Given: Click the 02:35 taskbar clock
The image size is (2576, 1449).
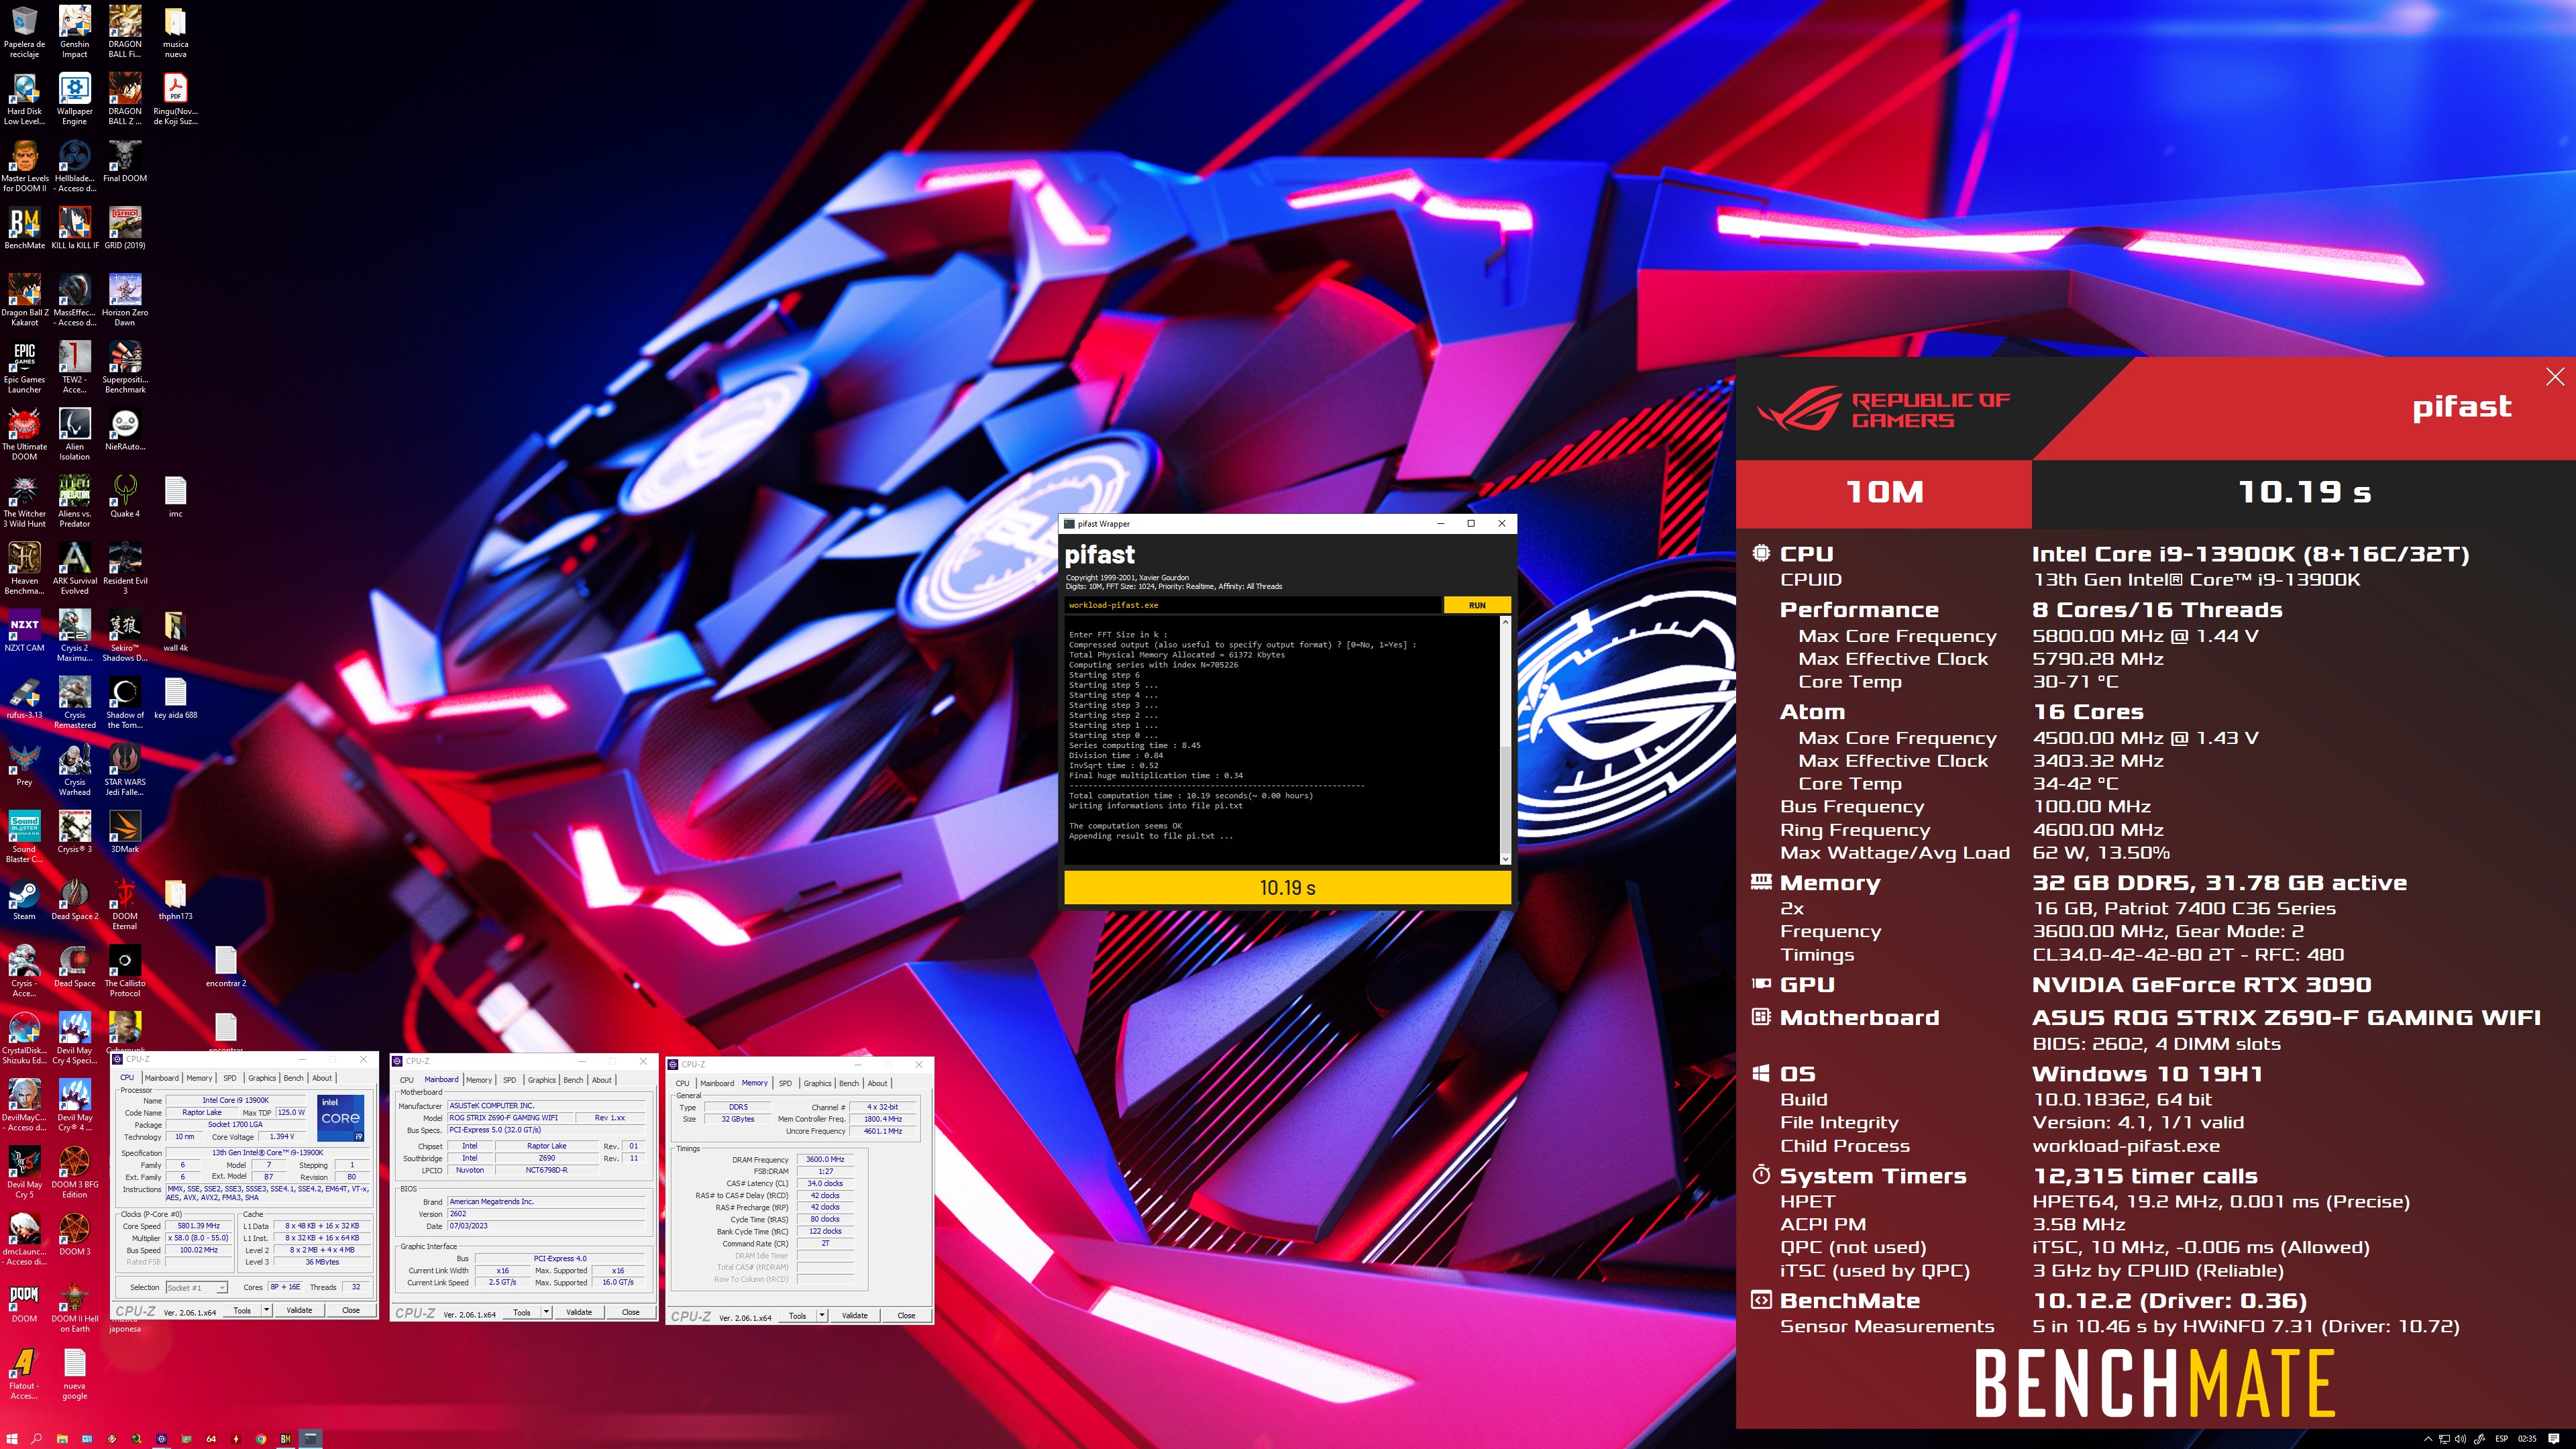Looking at the screenshot, I should 2527,1439.
